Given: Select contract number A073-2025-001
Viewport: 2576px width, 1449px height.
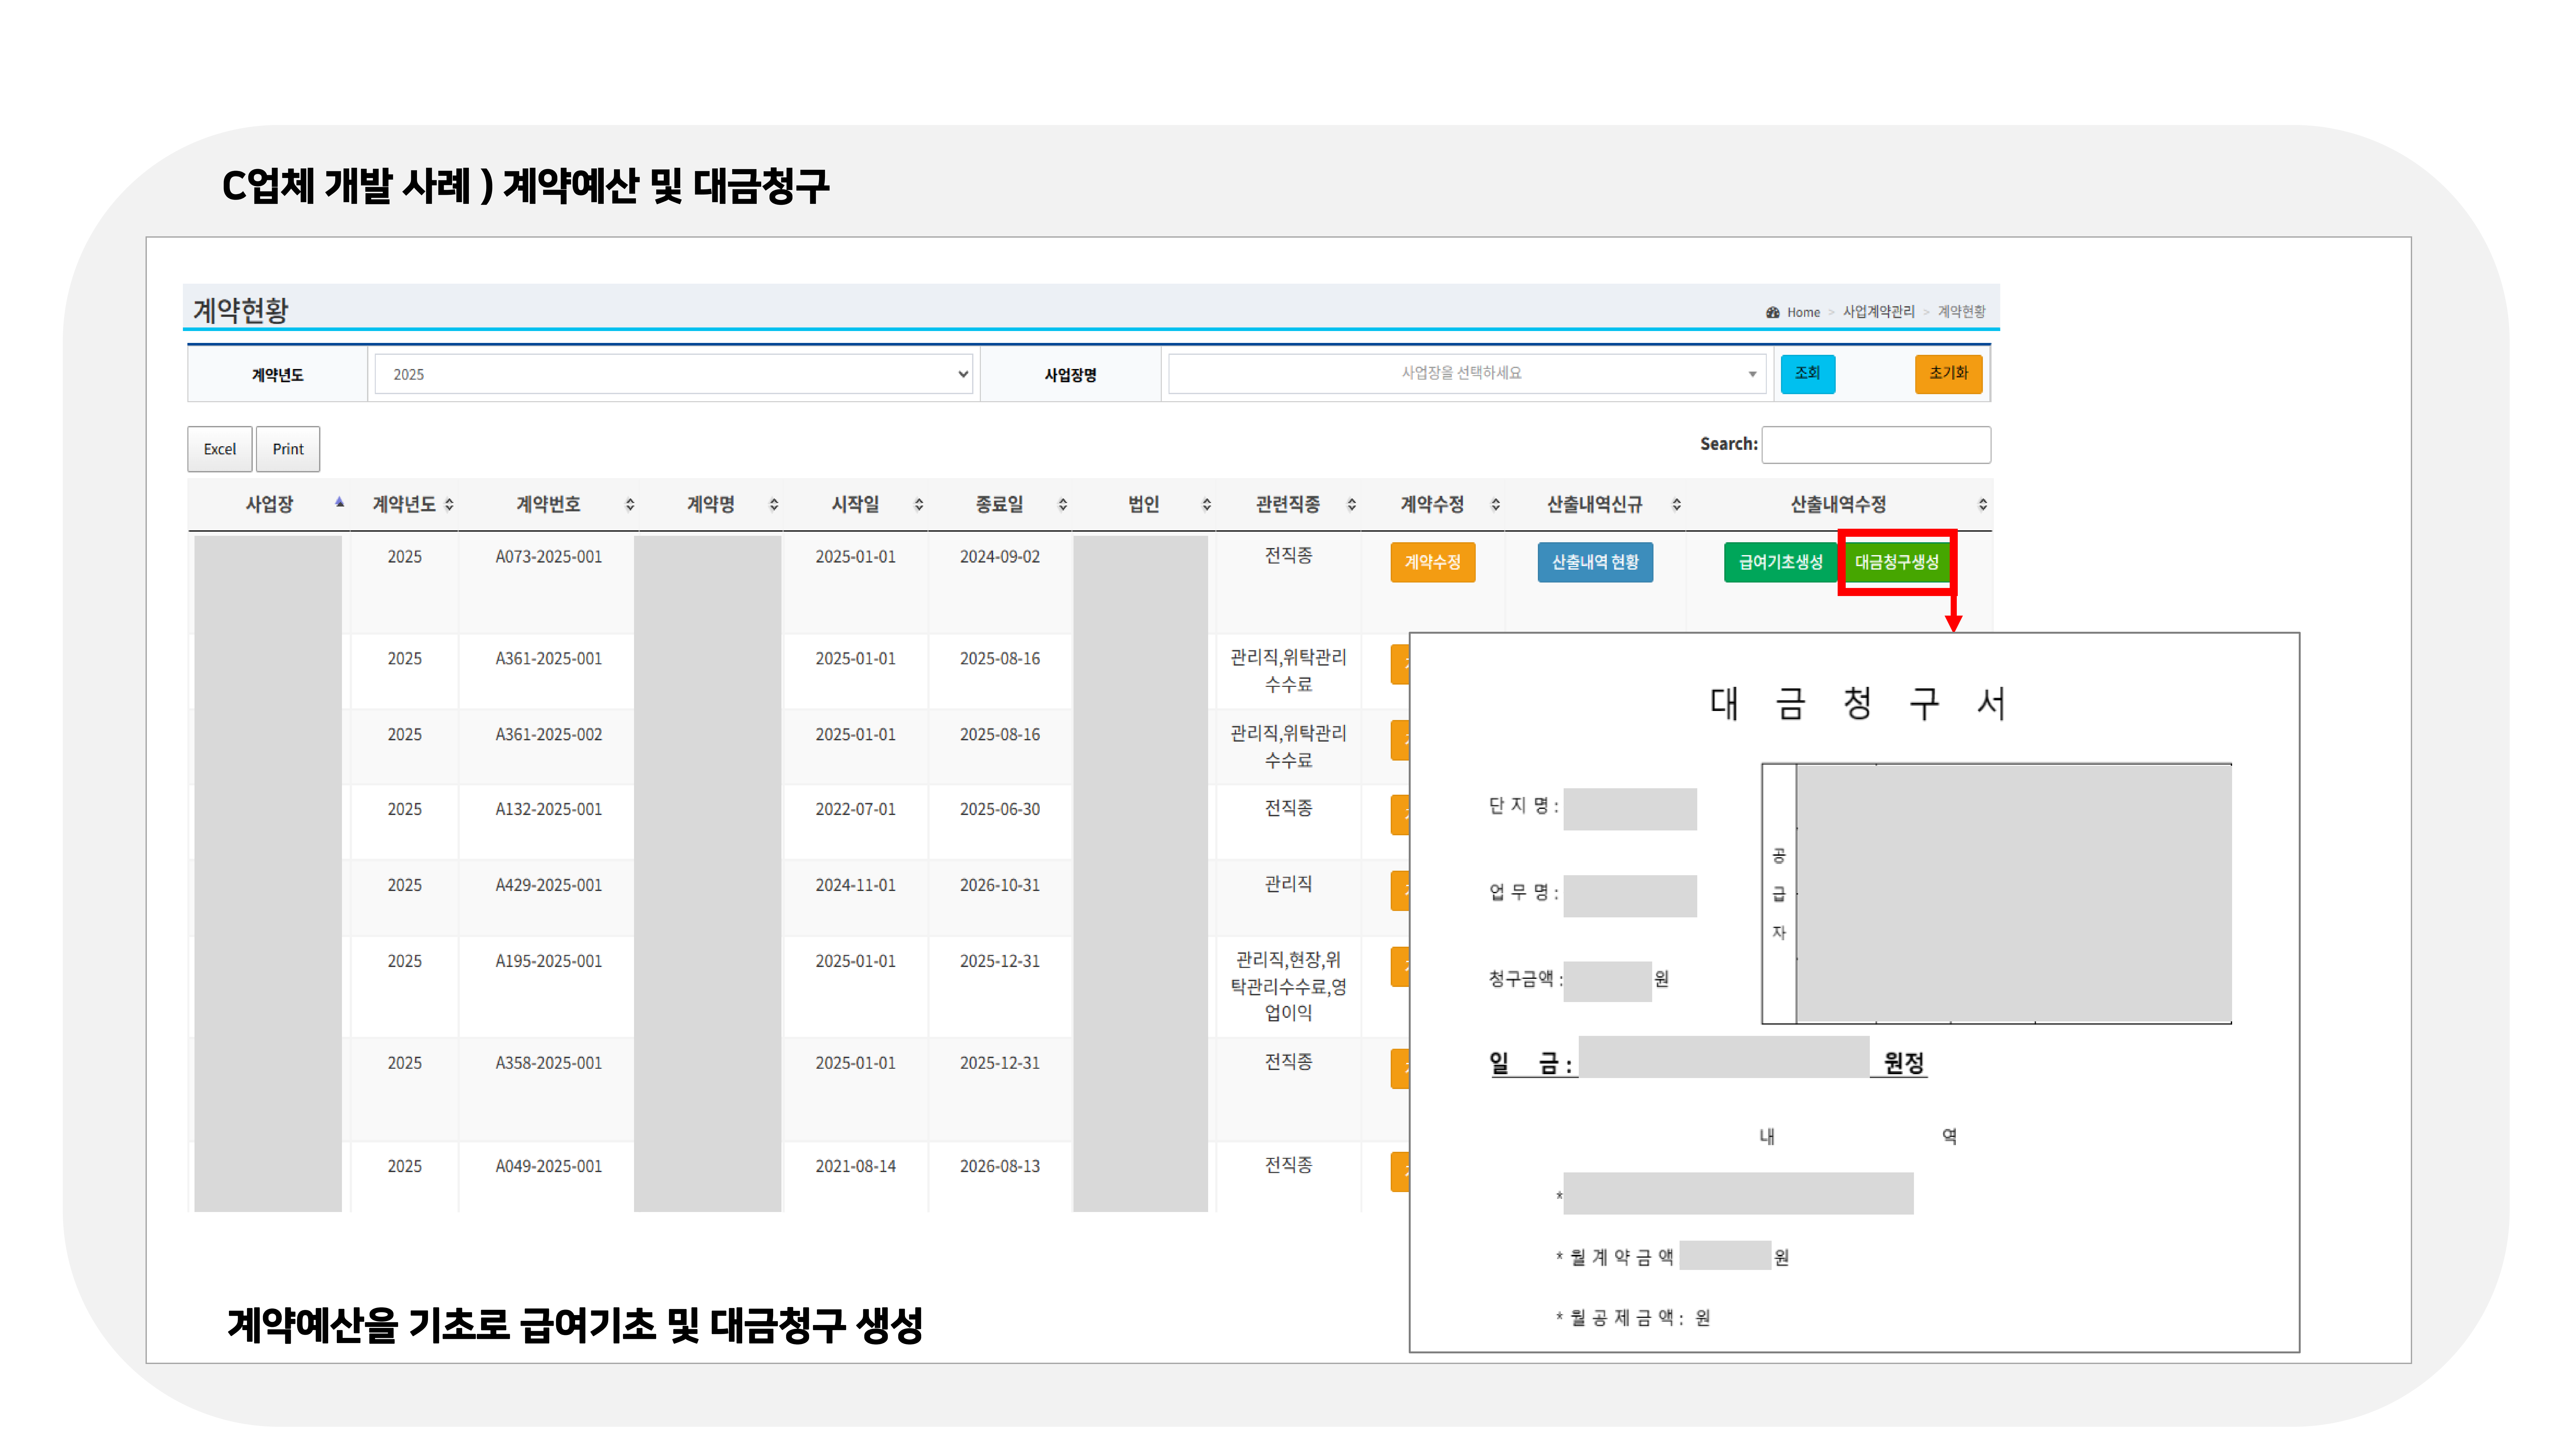Looking at the screenshot, I should pos(549,557).
